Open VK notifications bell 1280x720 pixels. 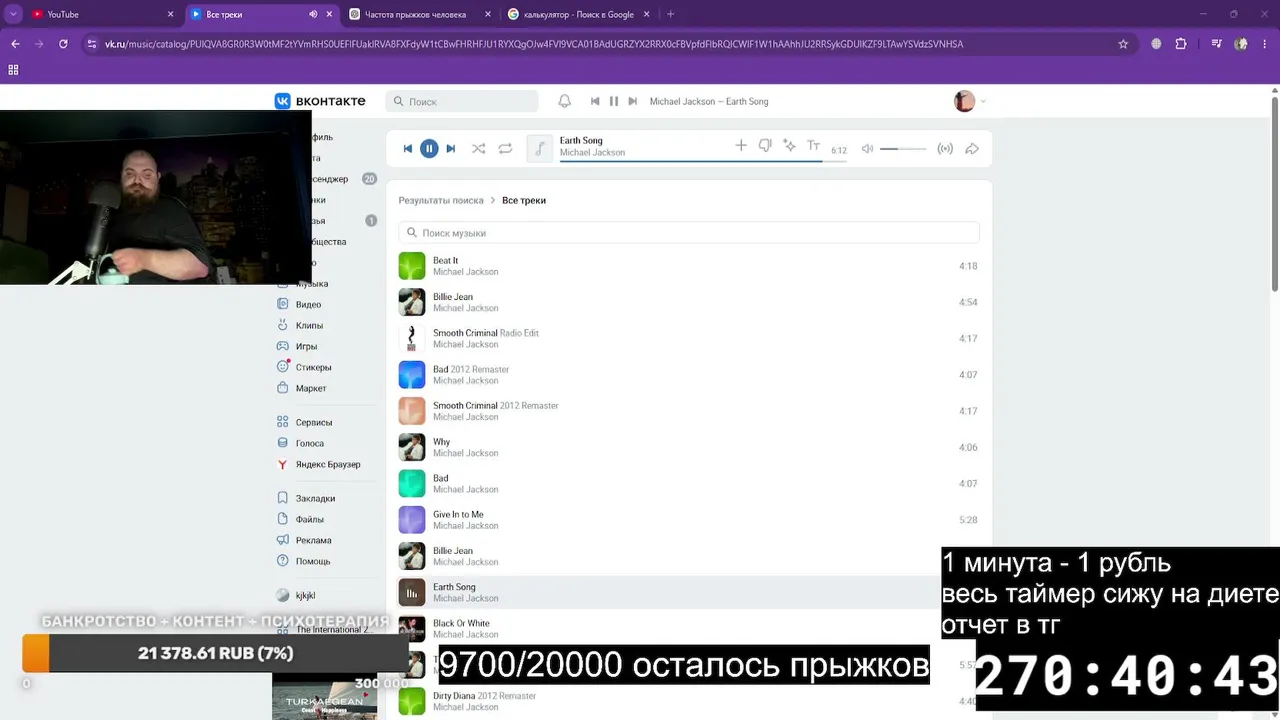pos(564,101)
